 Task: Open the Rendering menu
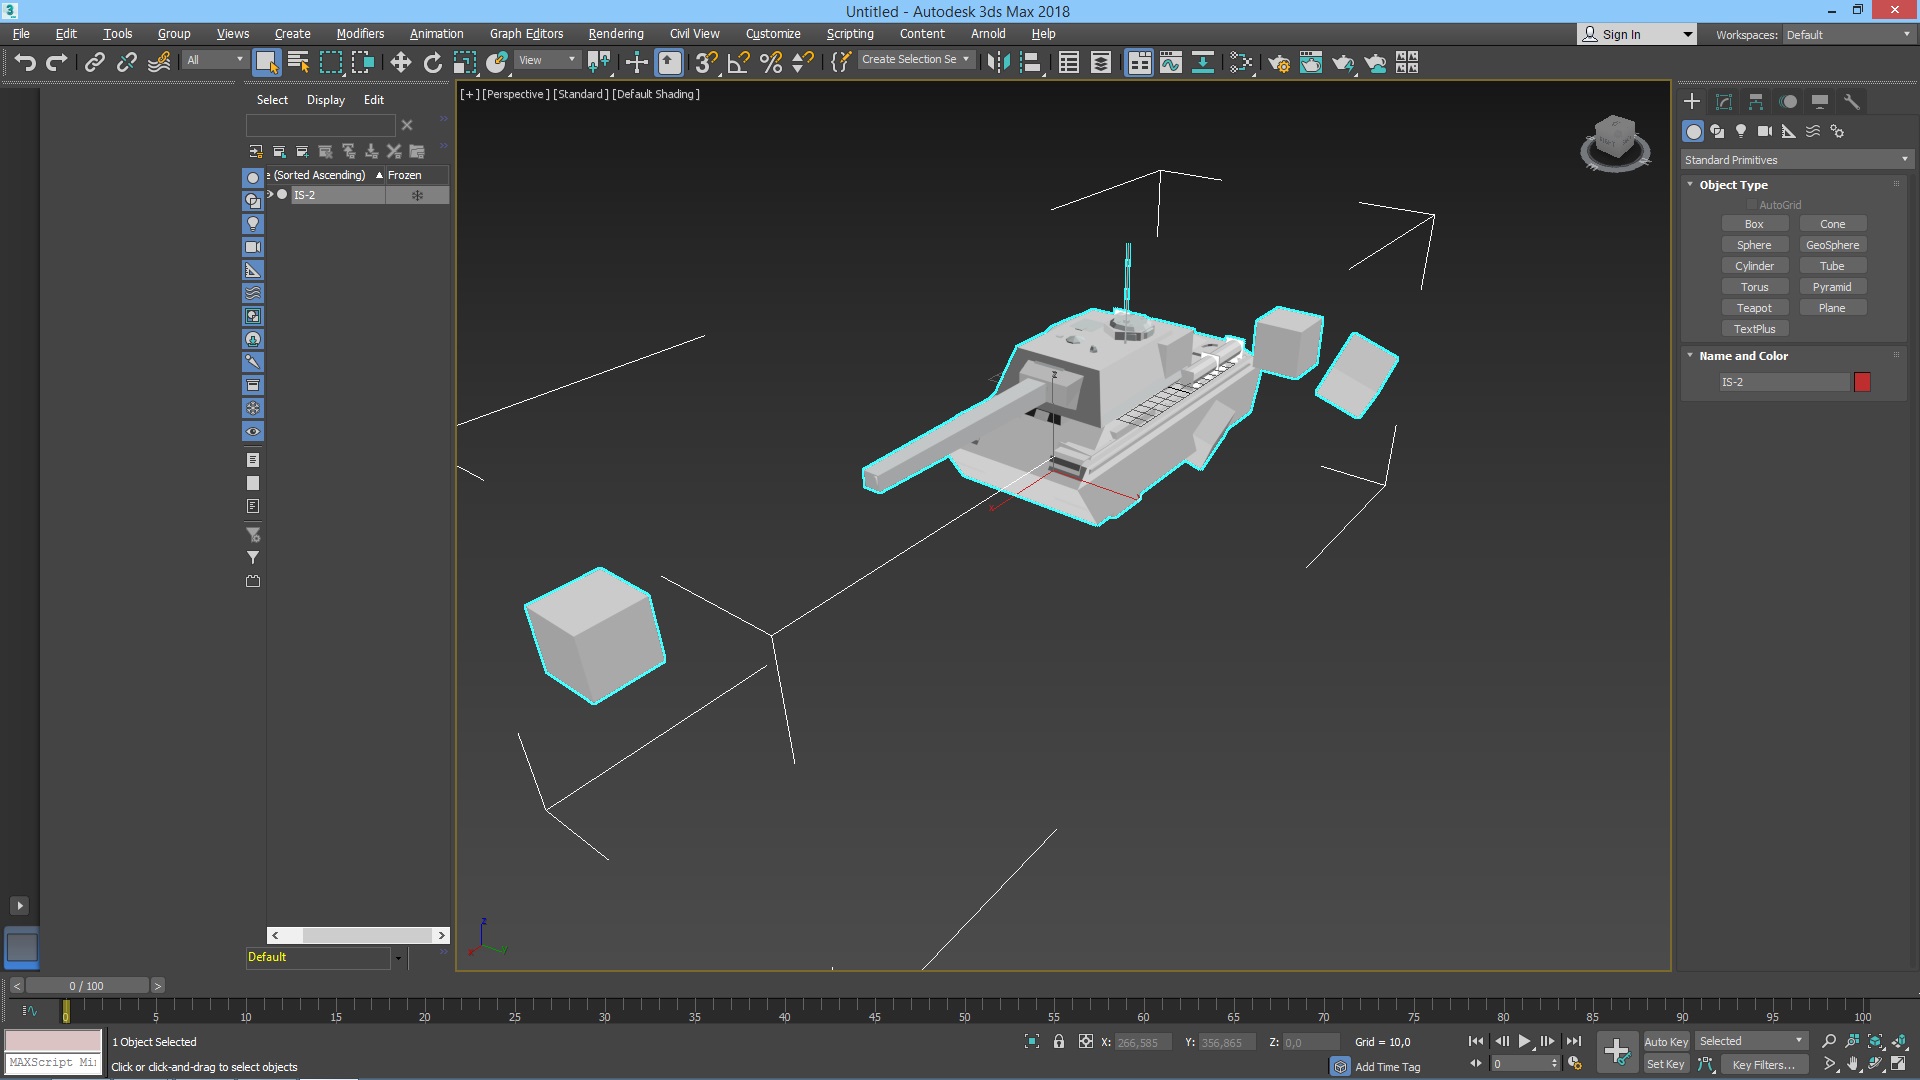point(615,33)
